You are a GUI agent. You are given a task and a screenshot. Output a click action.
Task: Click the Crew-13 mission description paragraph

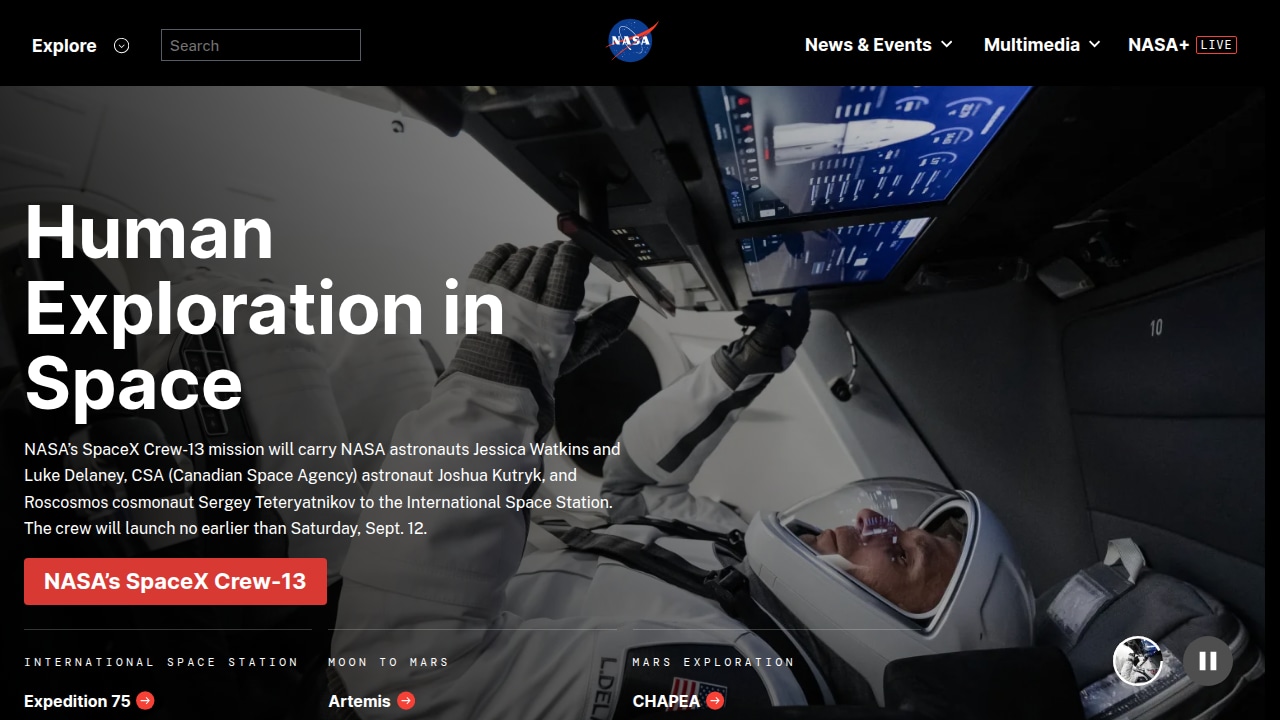[x=322, y=489]
